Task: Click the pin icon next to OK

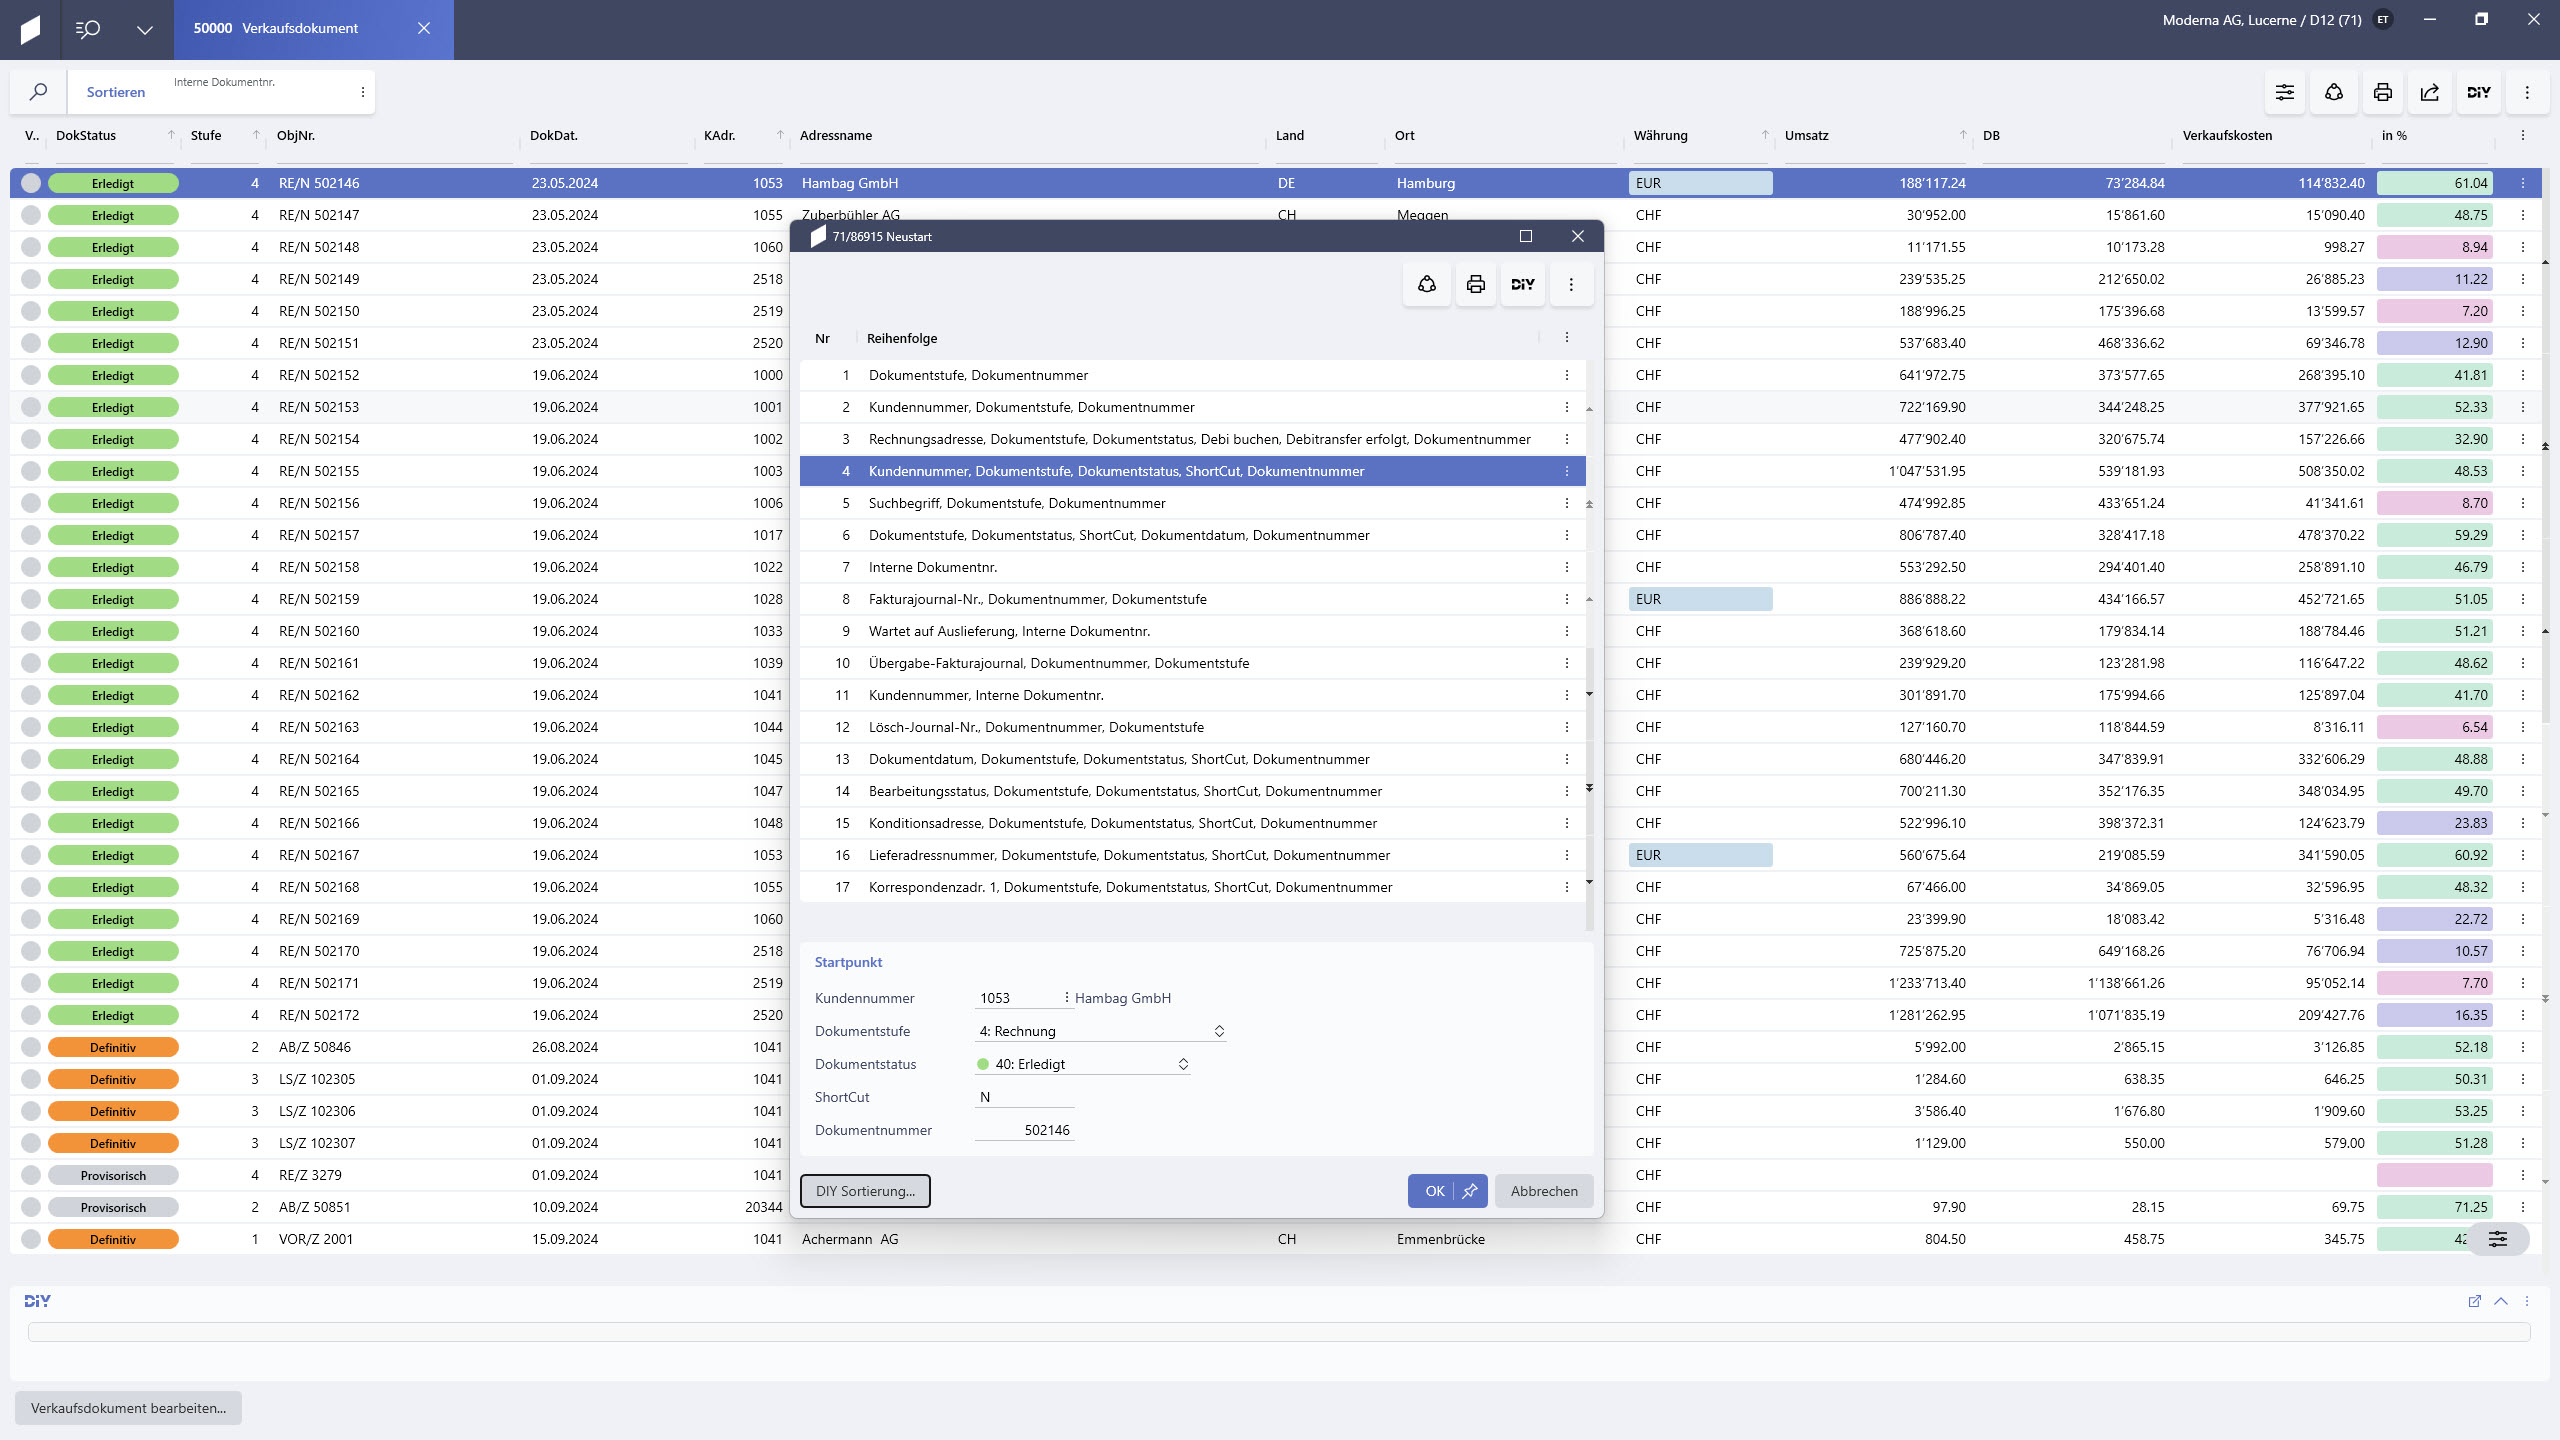Action: (1470, 1191)
